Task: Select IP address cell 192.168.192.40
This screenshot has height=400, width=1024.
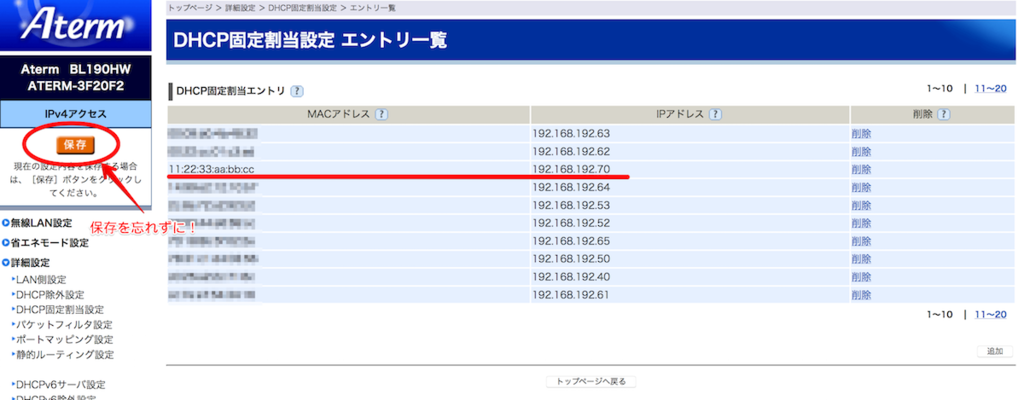Action: (x=690, y=276)
